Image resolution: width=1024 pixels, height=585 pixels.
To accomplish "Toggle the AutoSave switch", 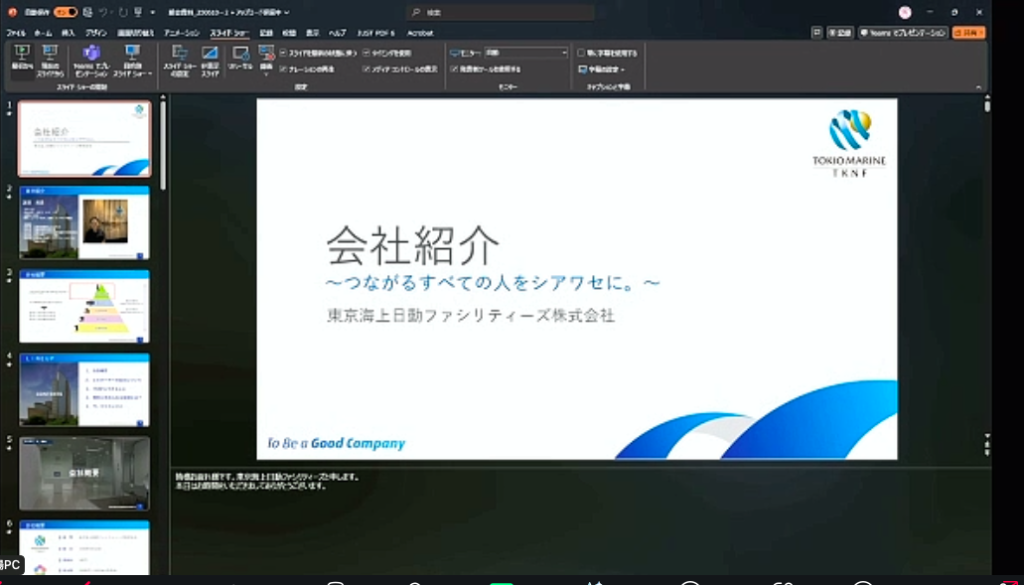I will pyautogui.click(x=65, y=12).
